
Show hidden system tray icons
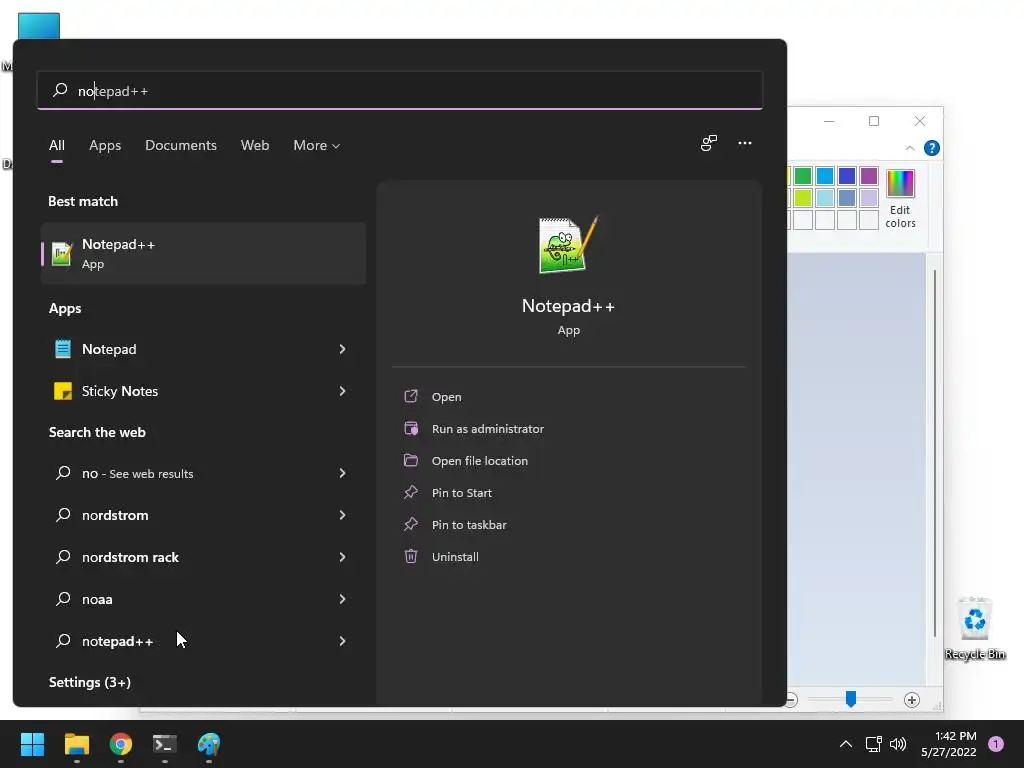coord(846,744)
